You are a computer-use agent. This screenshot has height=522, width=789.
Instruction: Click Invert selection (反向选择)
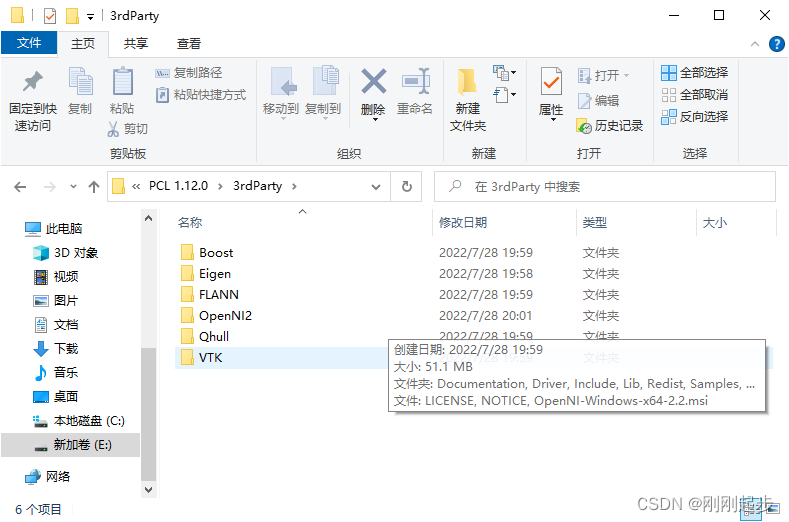click(x=694, y=117)
